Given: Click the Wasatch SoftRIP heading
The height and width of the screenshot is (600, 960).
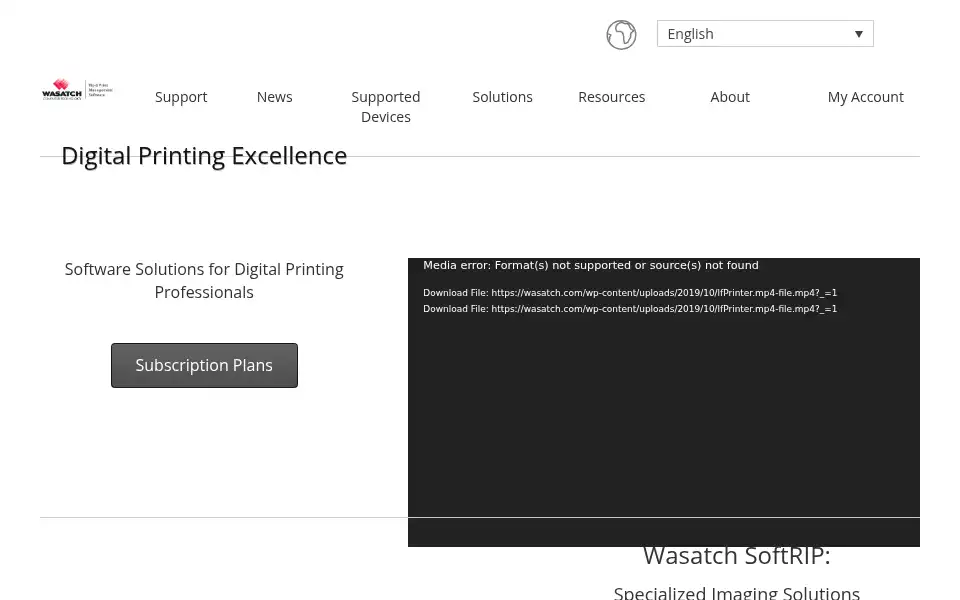Looking at the screenshot, I should [737, 555].
